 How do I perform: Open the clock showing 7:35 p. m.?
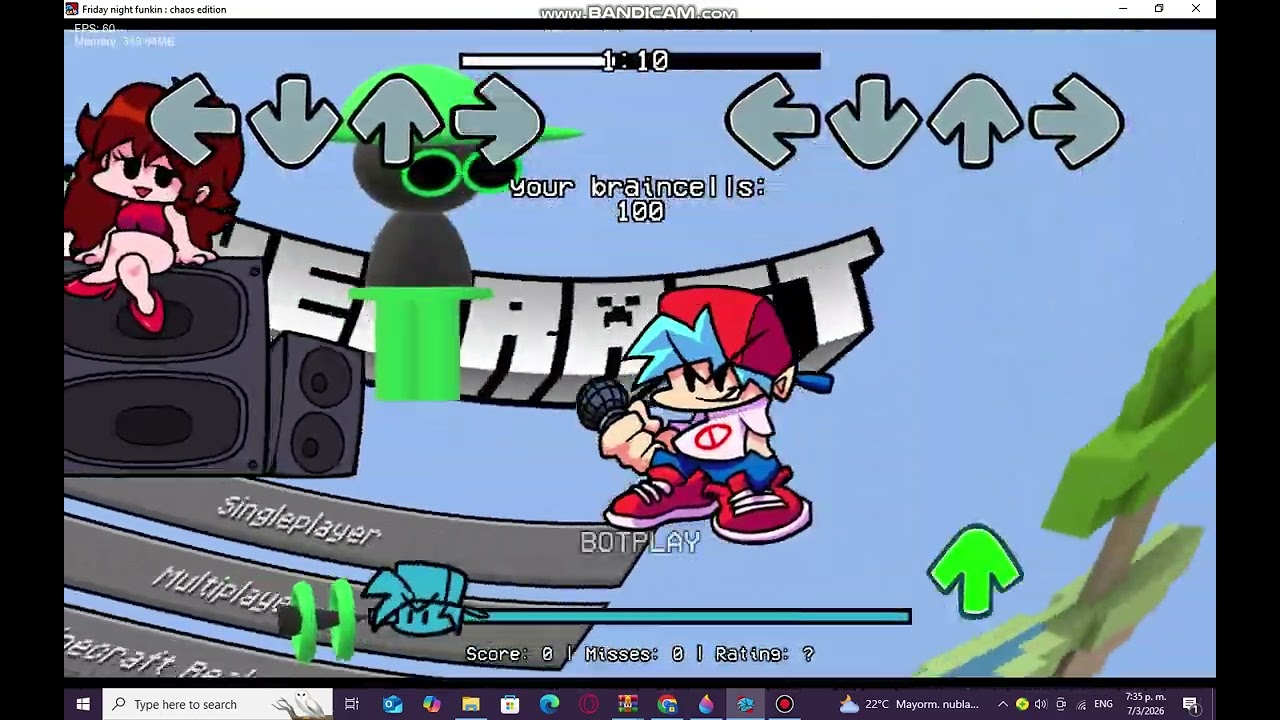click(x=1146, y=704)
